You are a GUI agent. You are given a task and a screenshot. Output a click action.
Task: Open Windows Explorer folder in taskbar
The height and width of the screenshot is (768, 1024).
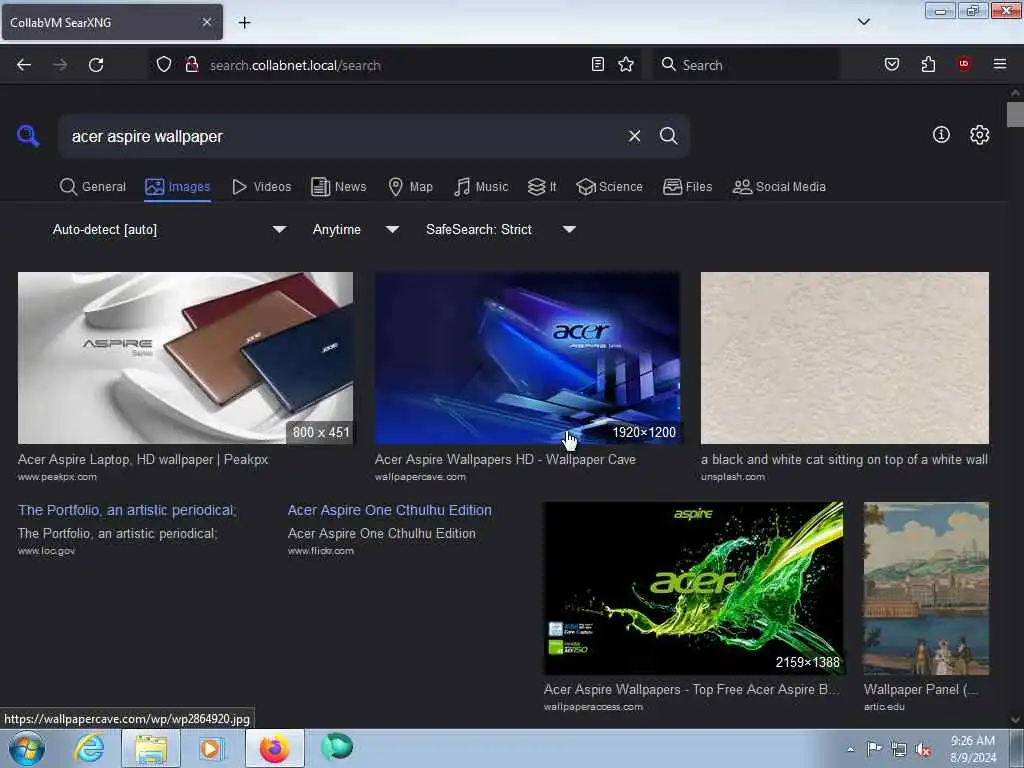pos(151,749)
